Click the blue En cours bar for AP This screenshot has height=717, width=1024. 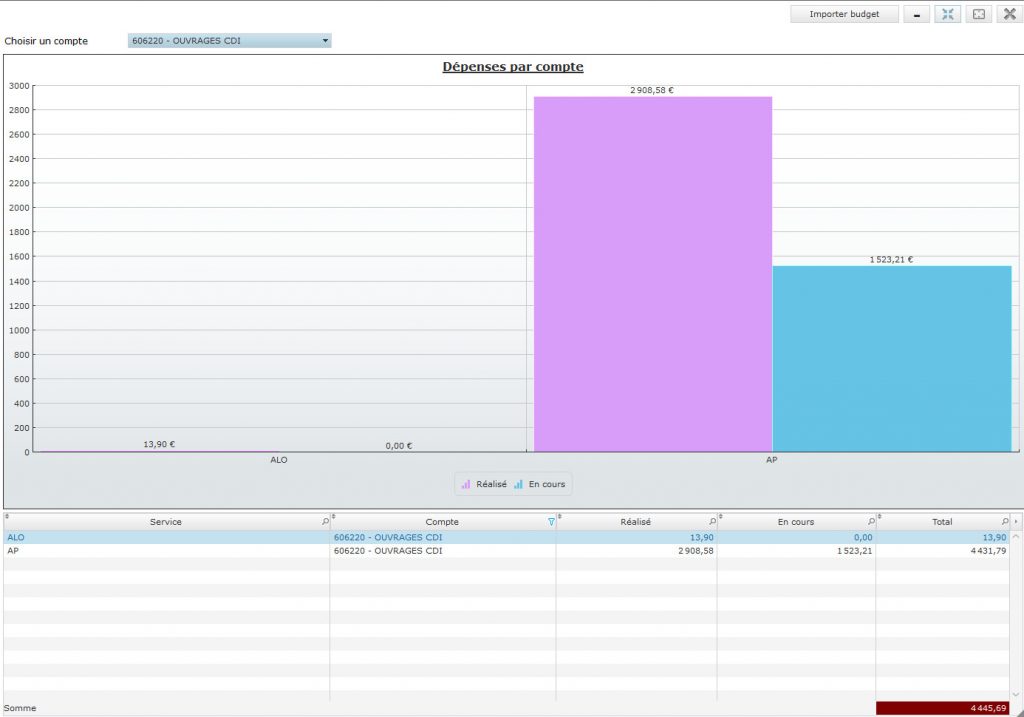click(891, 358)
